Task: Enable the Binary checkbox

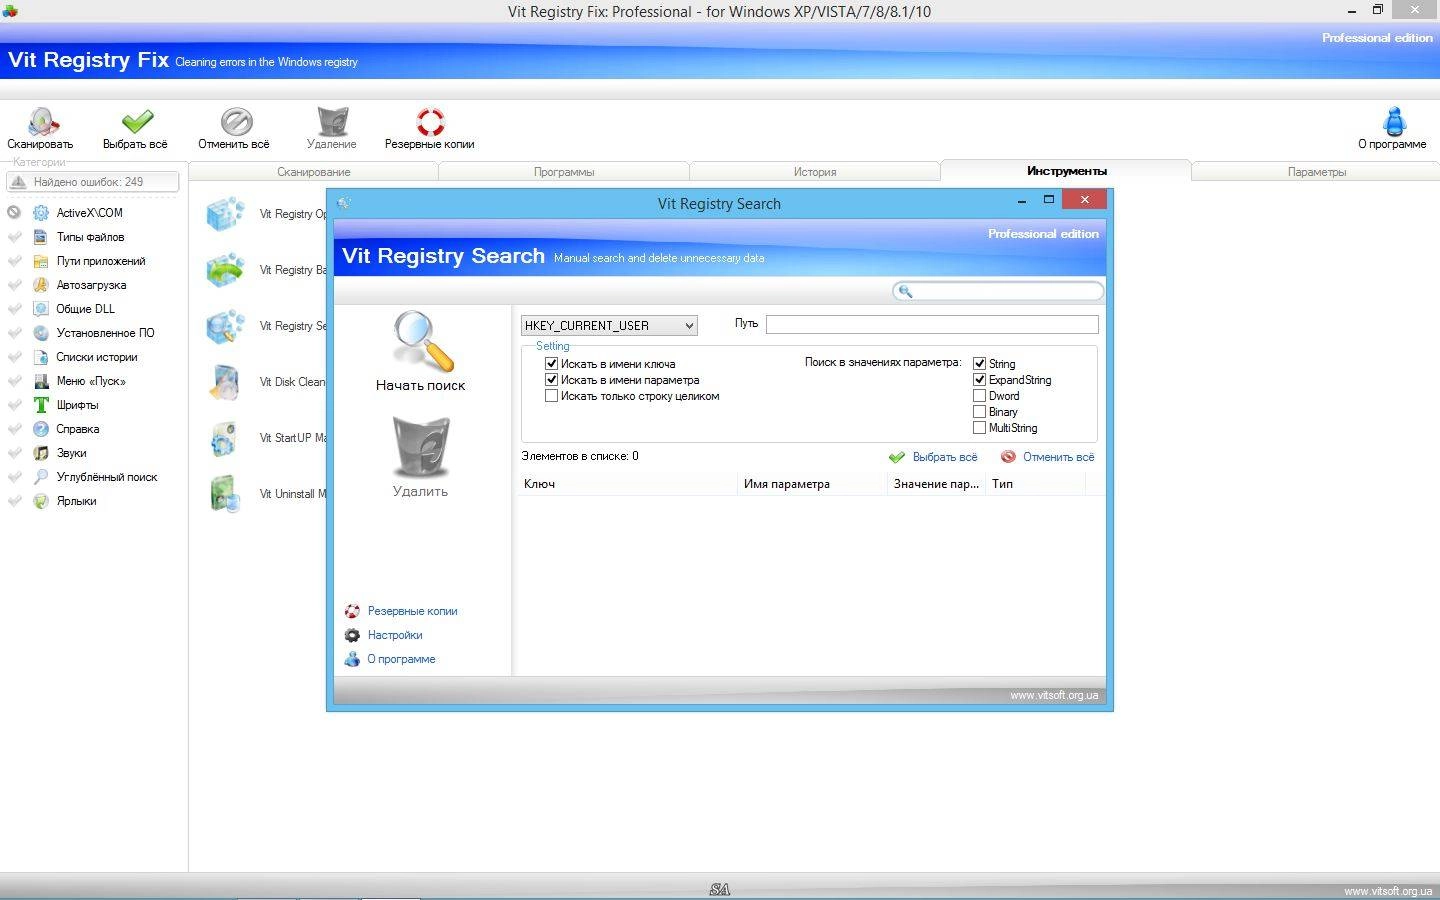Action: (x=980, y=412)
